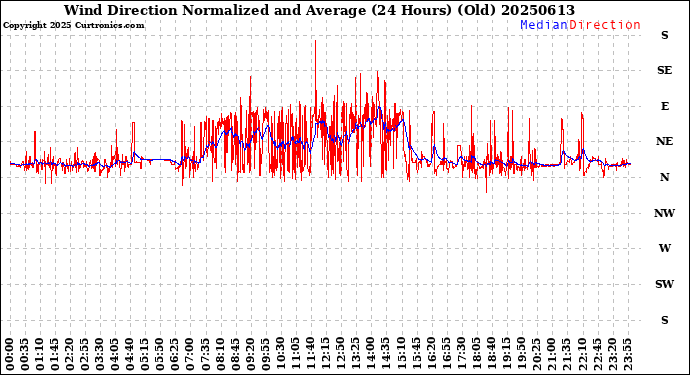Click the '21:00' time label

(x=551, y=354)
